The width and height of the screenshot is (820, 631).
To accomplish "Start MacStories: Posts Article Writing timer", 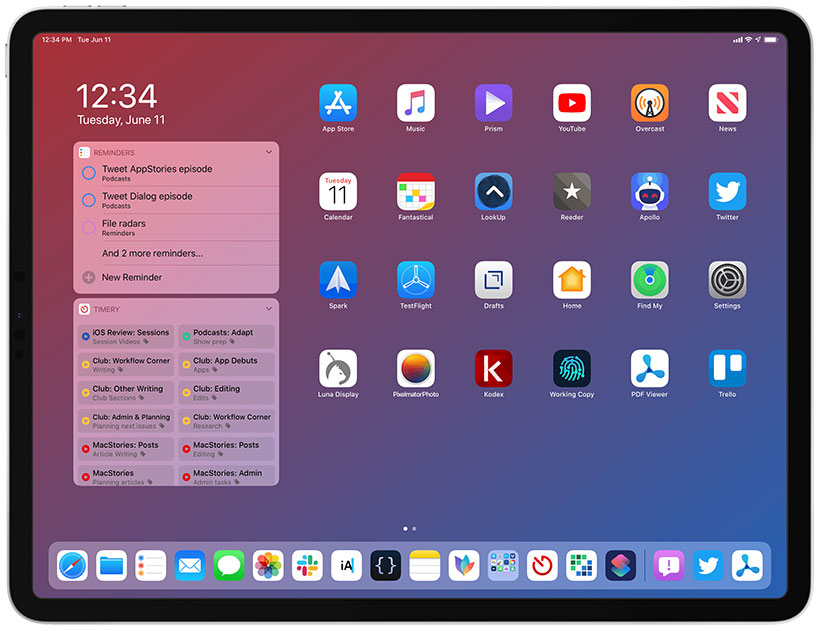I will click(x=126, y=449).
